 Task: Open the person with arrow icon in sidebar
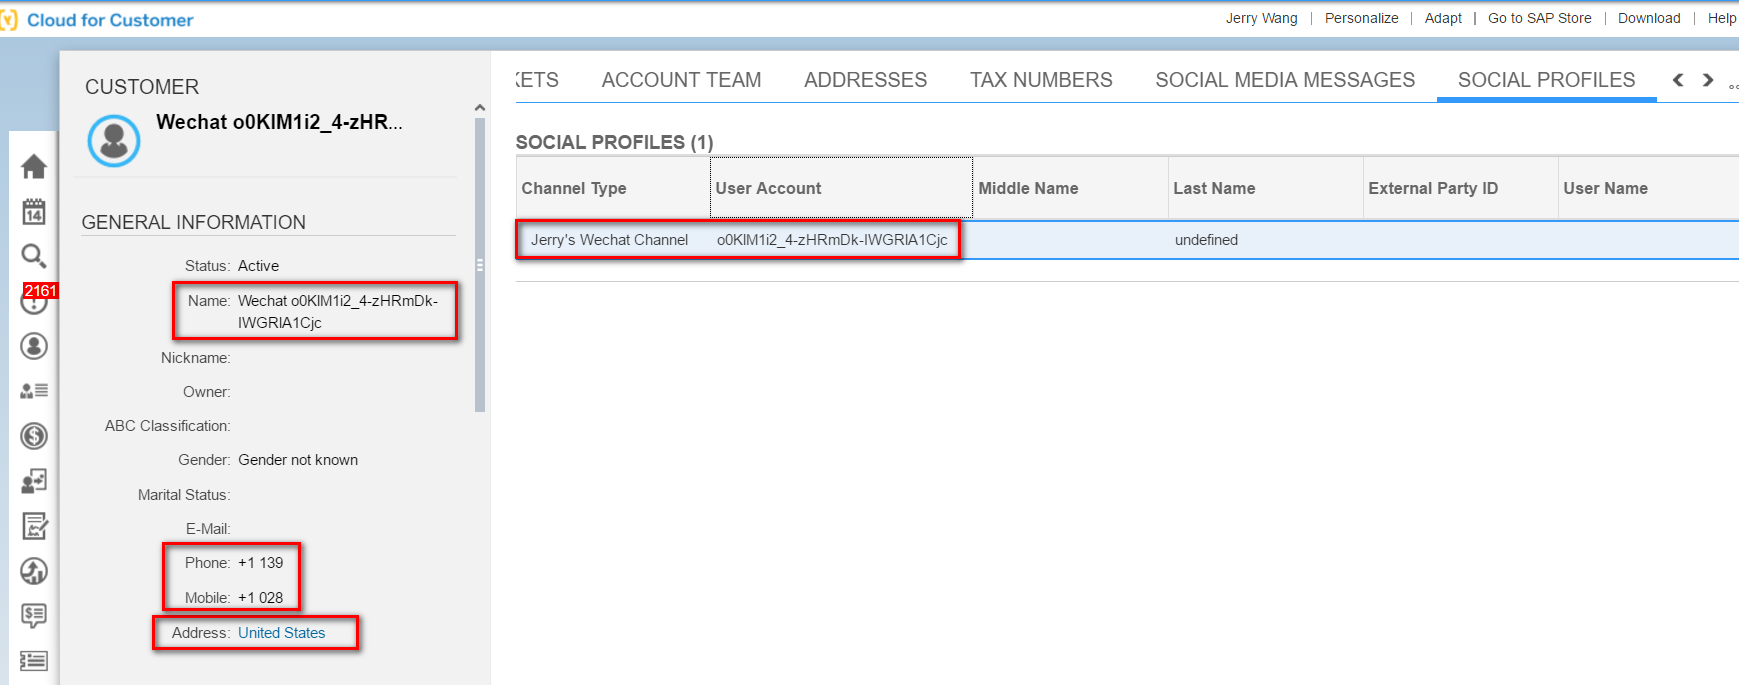34,481
